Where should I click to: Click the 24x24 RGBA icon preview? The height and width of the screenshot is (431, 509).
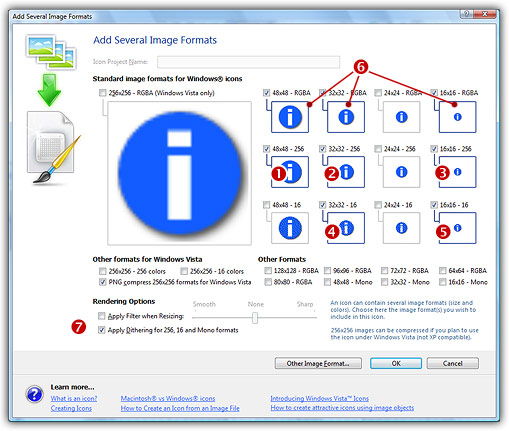click(x=402, y=117)
